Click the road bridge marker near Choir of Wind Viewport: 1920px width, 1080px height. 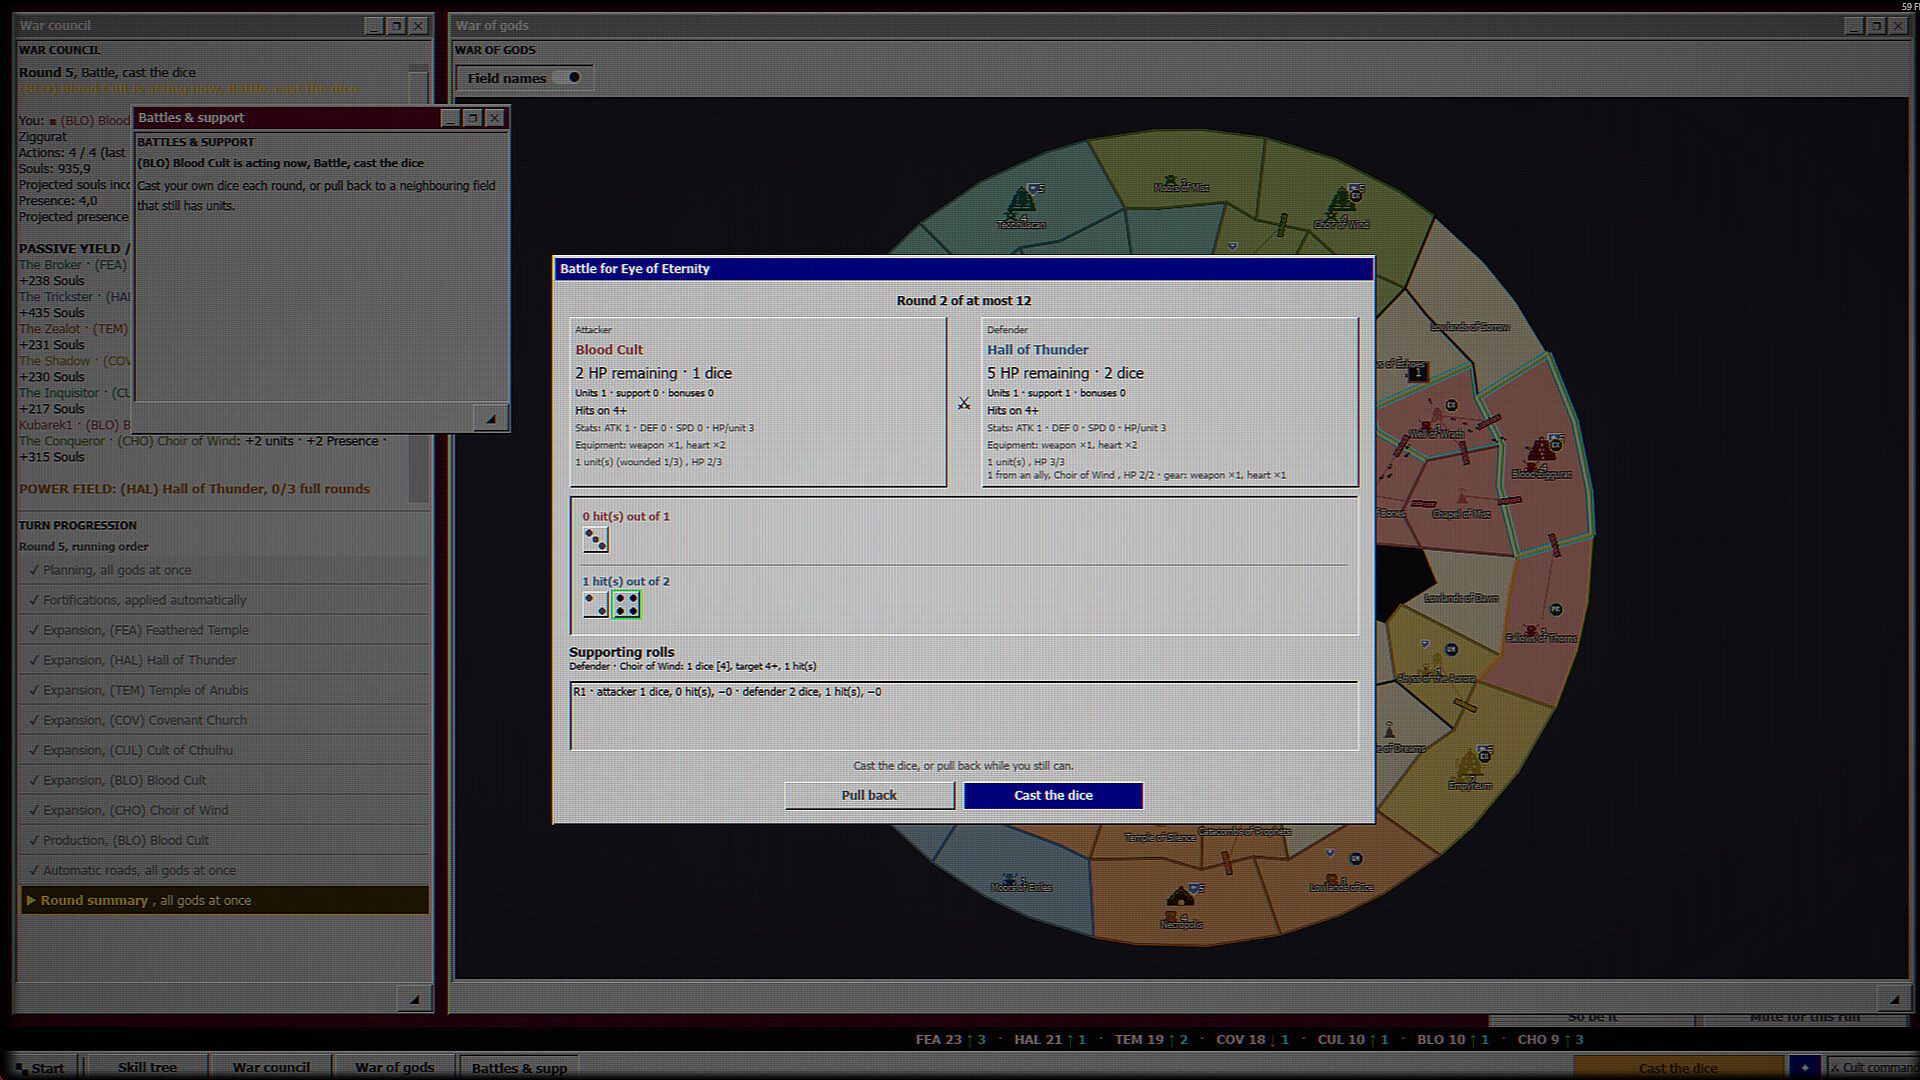[x=1281, y=225]
